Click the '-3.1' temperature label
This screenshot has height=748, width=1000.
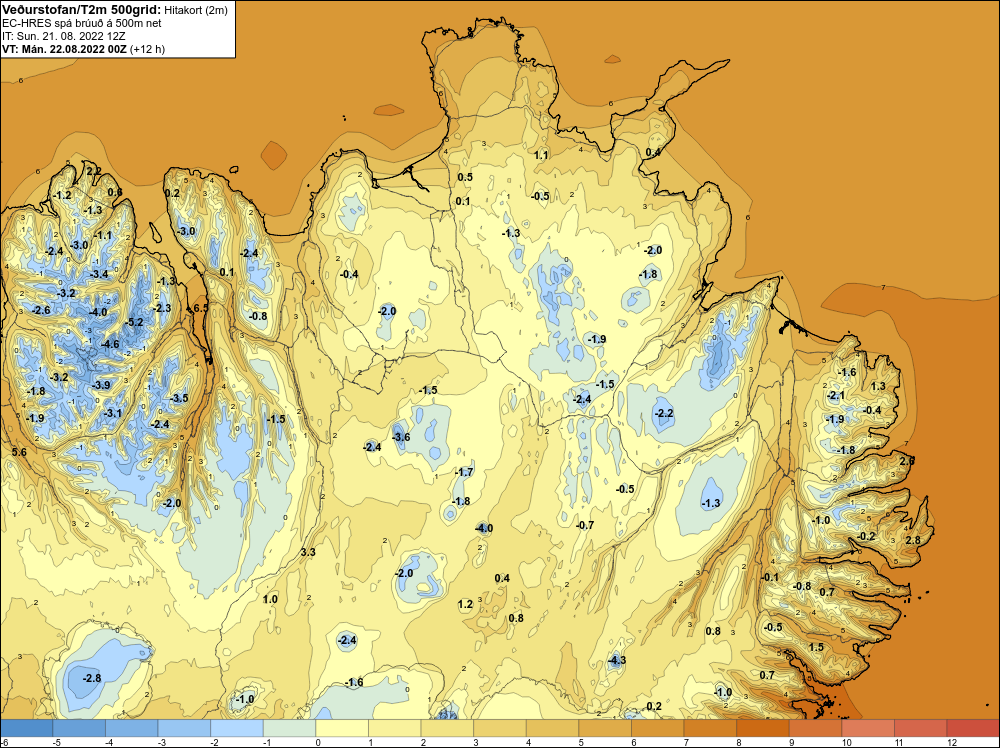[113, 413]
